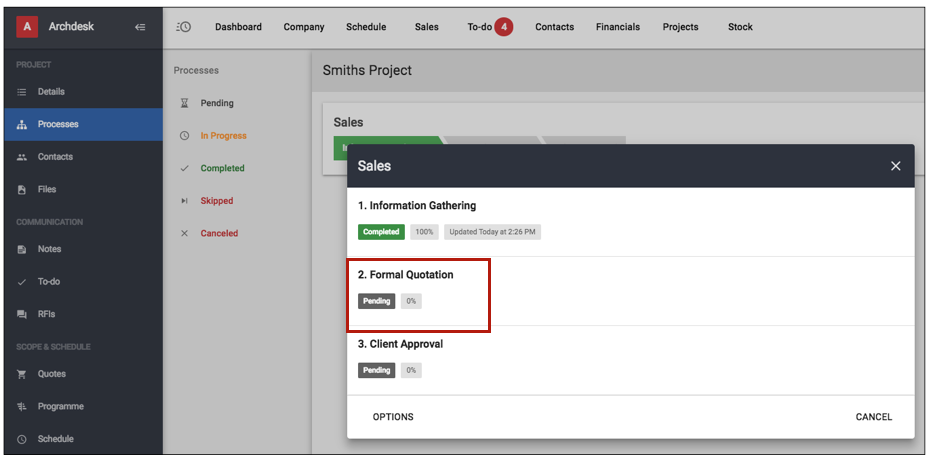Select Processes in project sidebar

pos(83,125)
